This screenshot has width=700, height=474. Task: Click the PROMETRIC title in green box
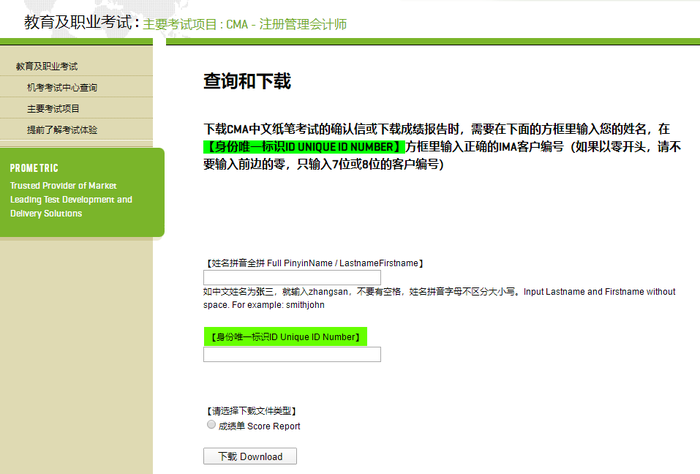(x=36, y=168)
